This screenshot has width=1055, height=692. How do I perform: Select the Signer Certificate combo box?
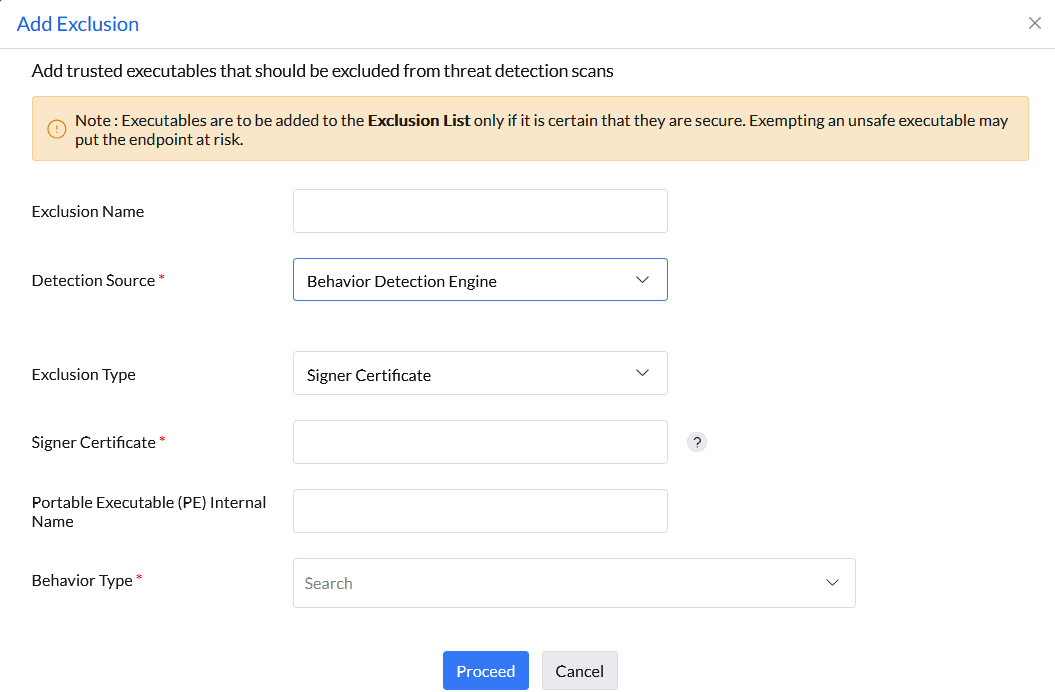point(480,372)
